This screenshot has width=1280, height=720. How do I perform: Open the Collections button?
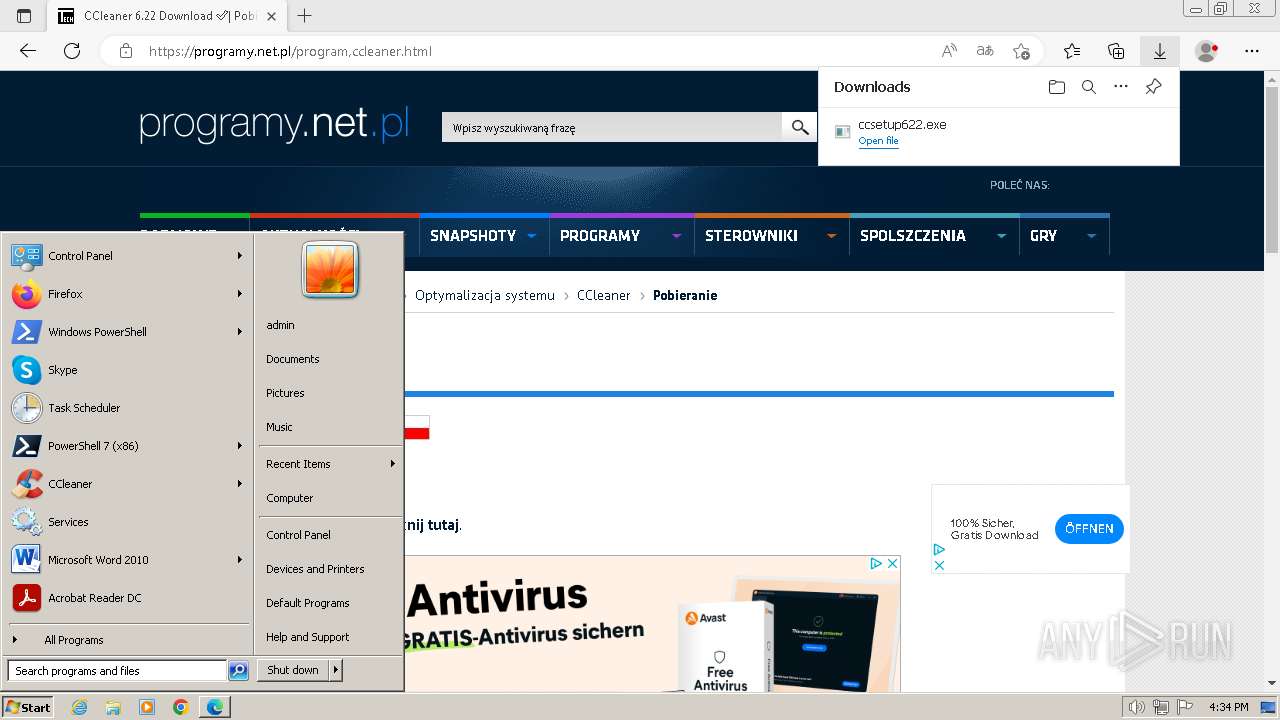(x=1116, y=51)
